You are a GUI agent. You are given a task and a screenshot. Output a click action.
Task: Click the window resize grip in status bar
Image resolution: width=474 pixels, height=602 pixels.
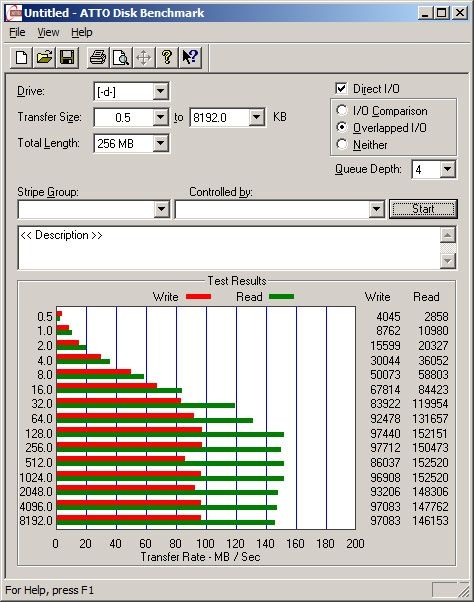(x=464, y=590)
